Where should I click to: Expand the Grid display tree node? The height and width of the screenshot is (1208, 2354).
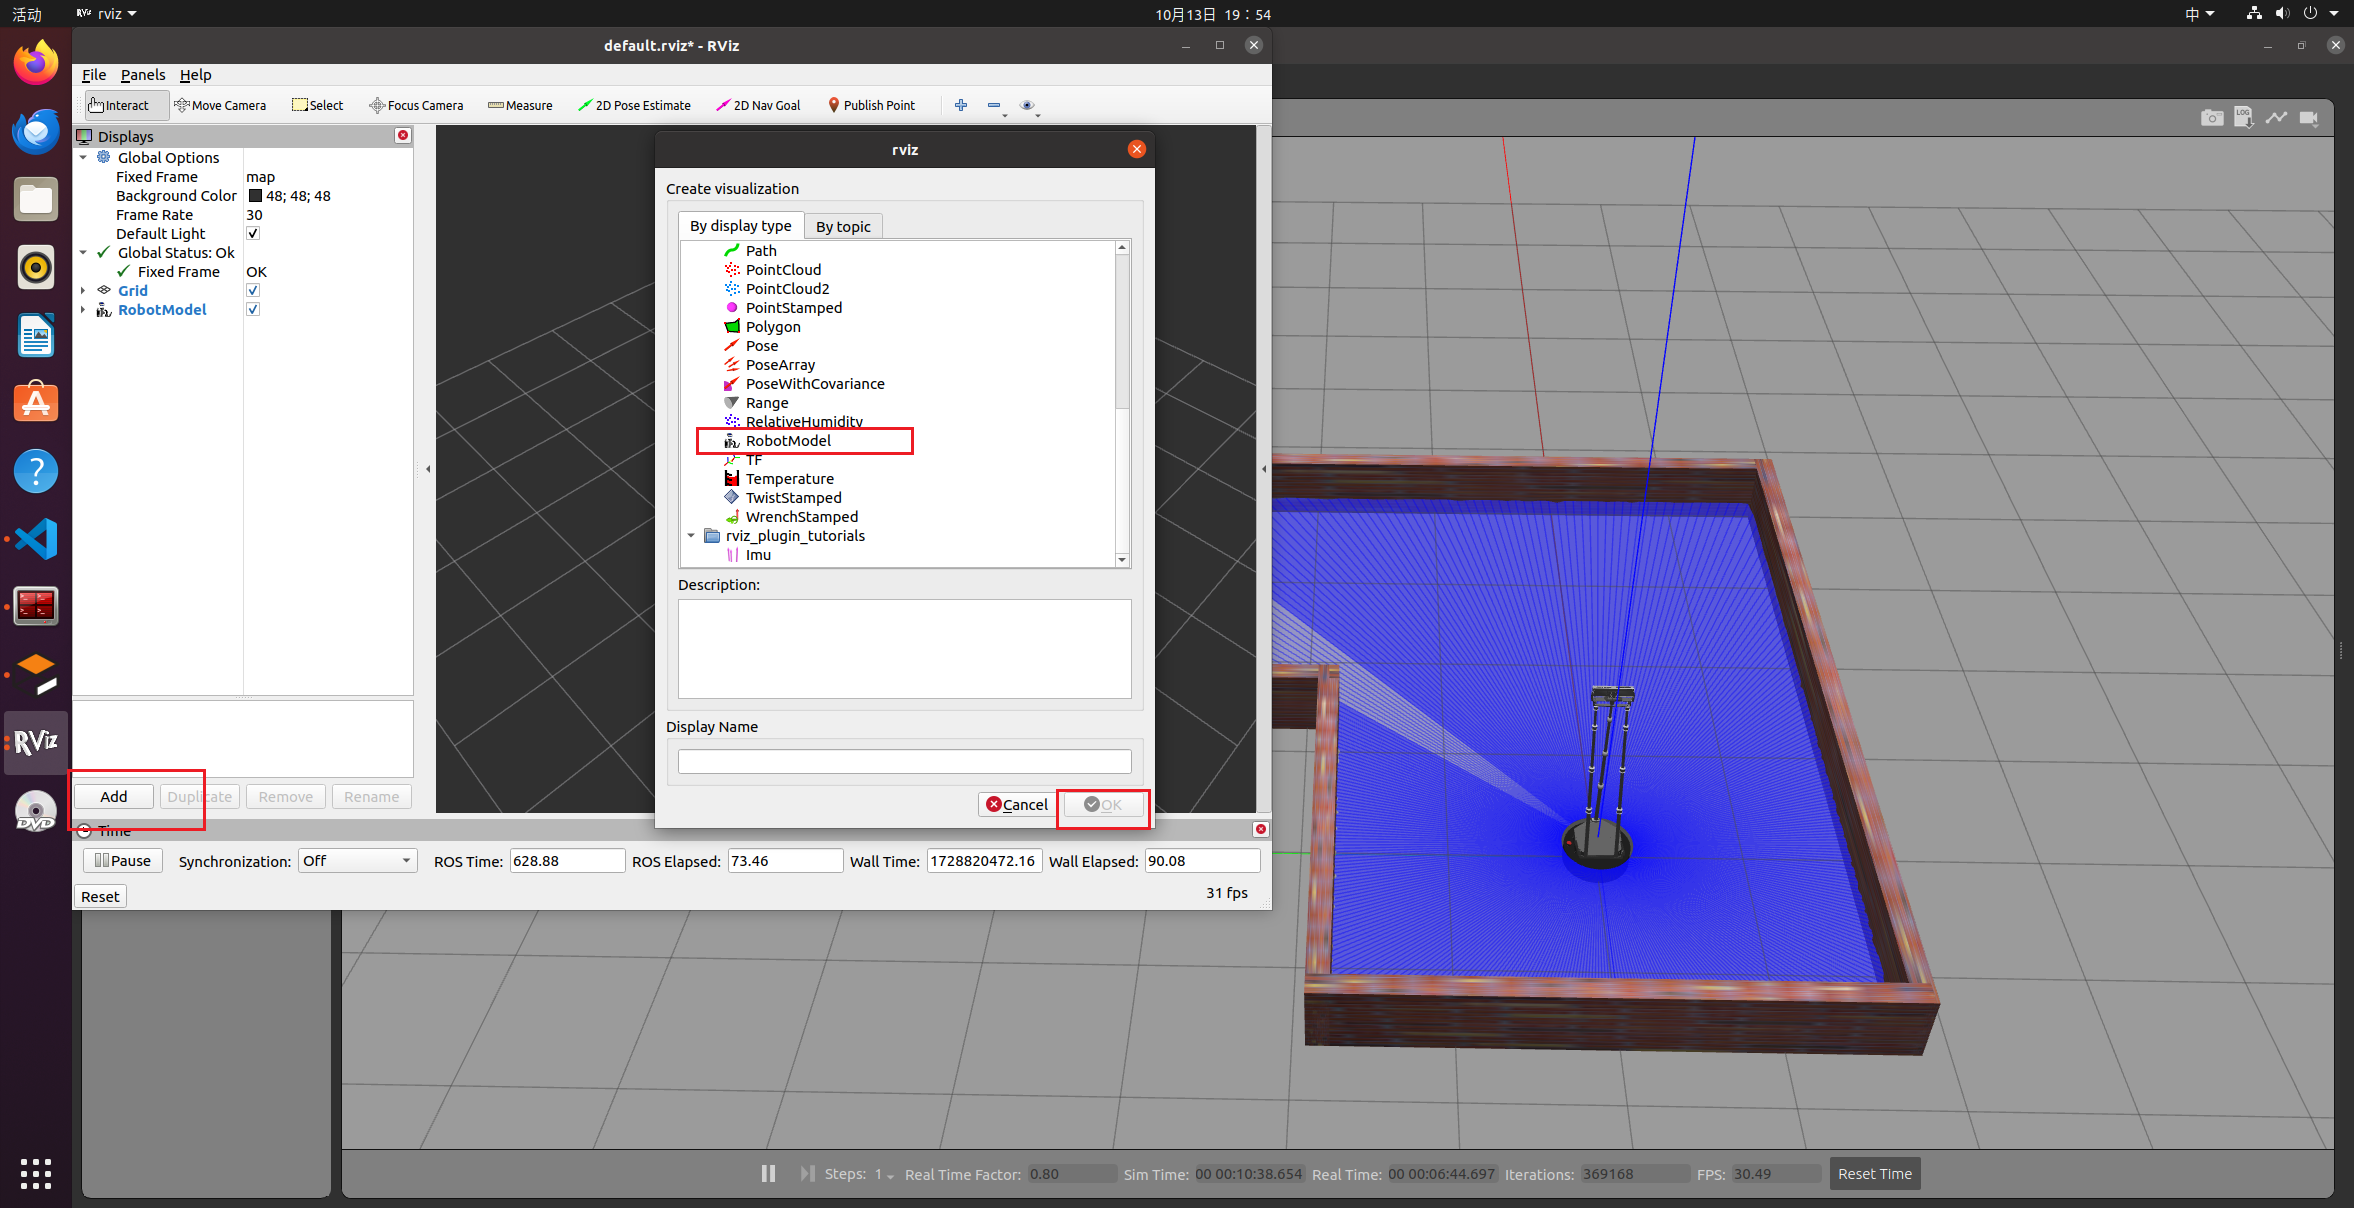click(83, 290)
